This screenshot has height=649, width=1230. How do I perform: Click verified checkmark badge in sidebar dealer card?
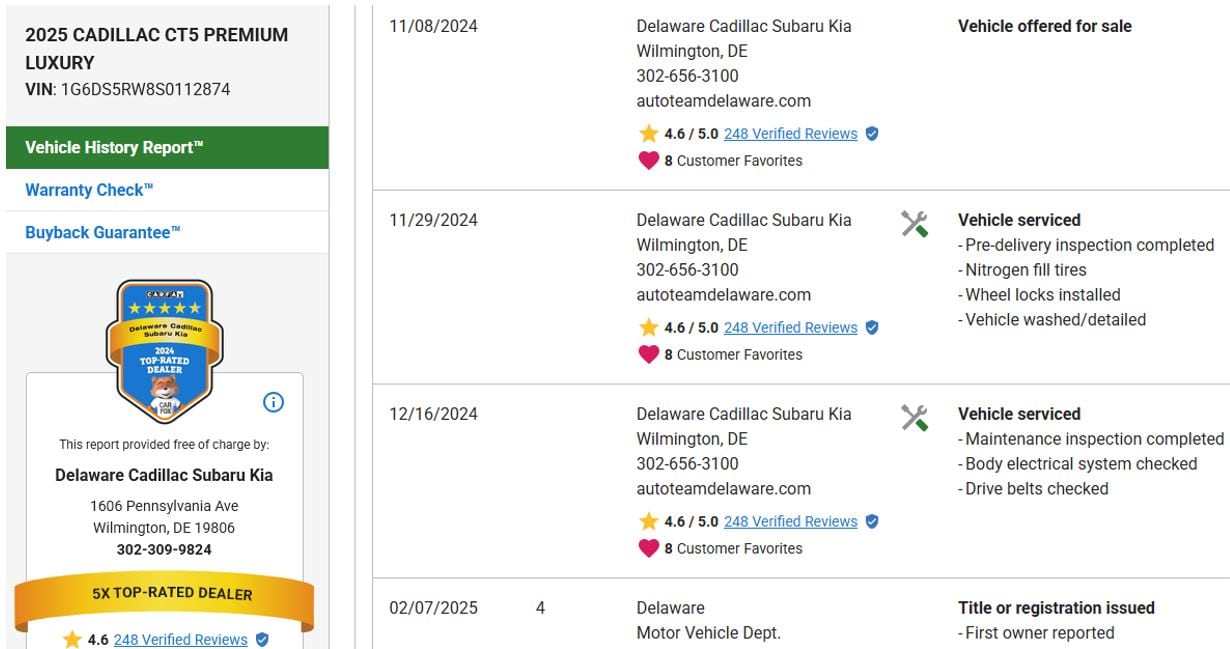(262, 640)
